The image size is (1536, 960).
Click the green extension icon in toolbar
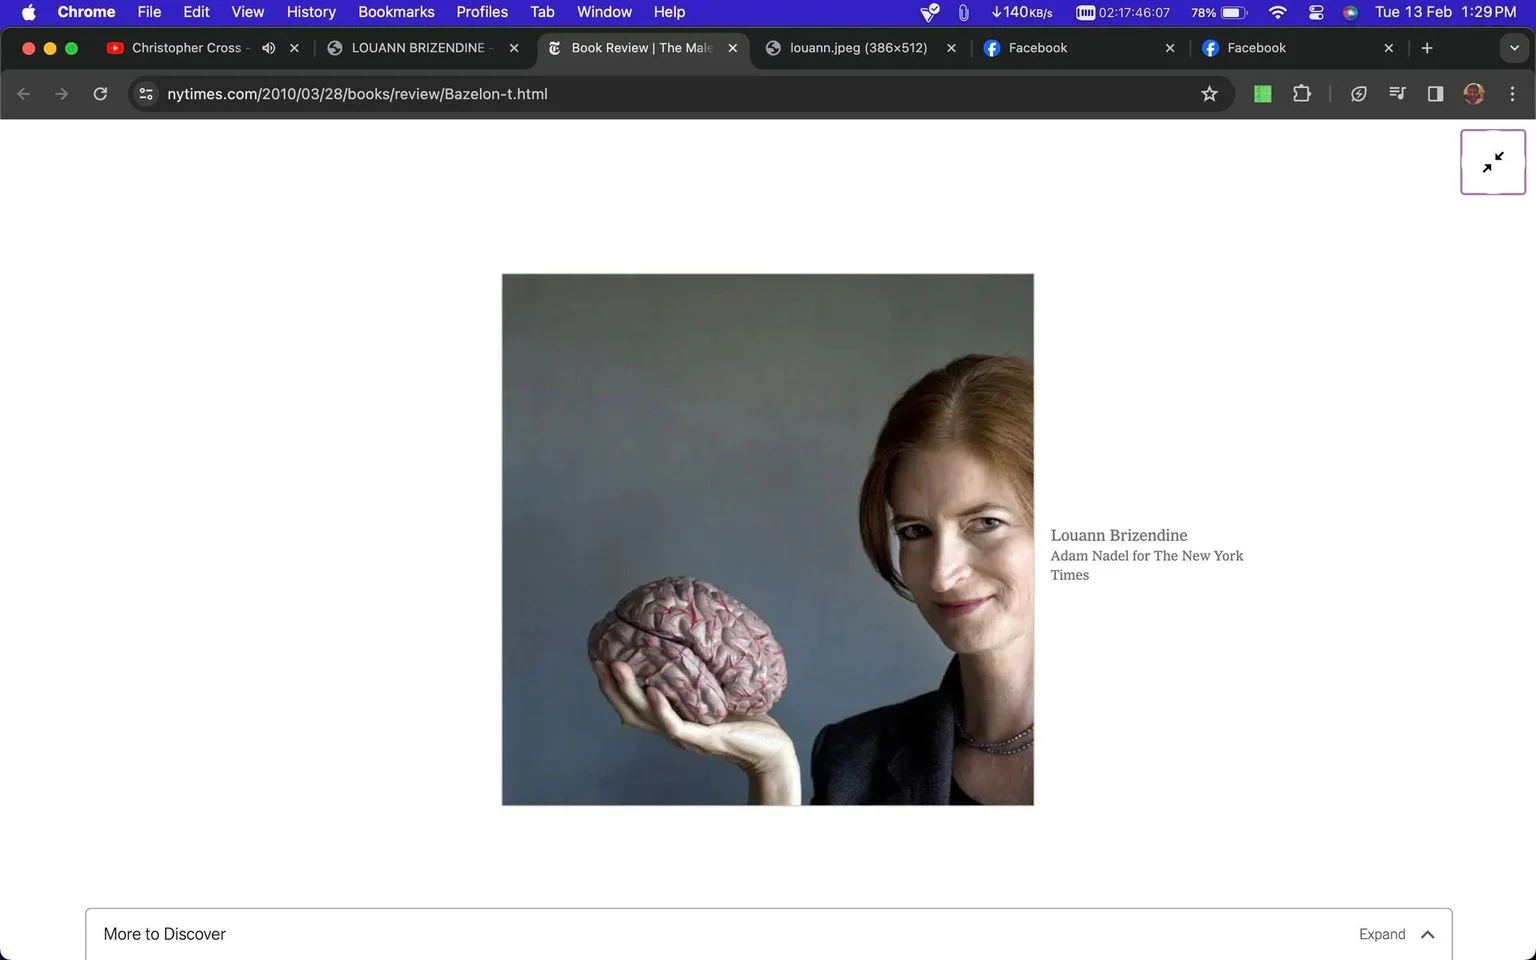point(1263,94)
